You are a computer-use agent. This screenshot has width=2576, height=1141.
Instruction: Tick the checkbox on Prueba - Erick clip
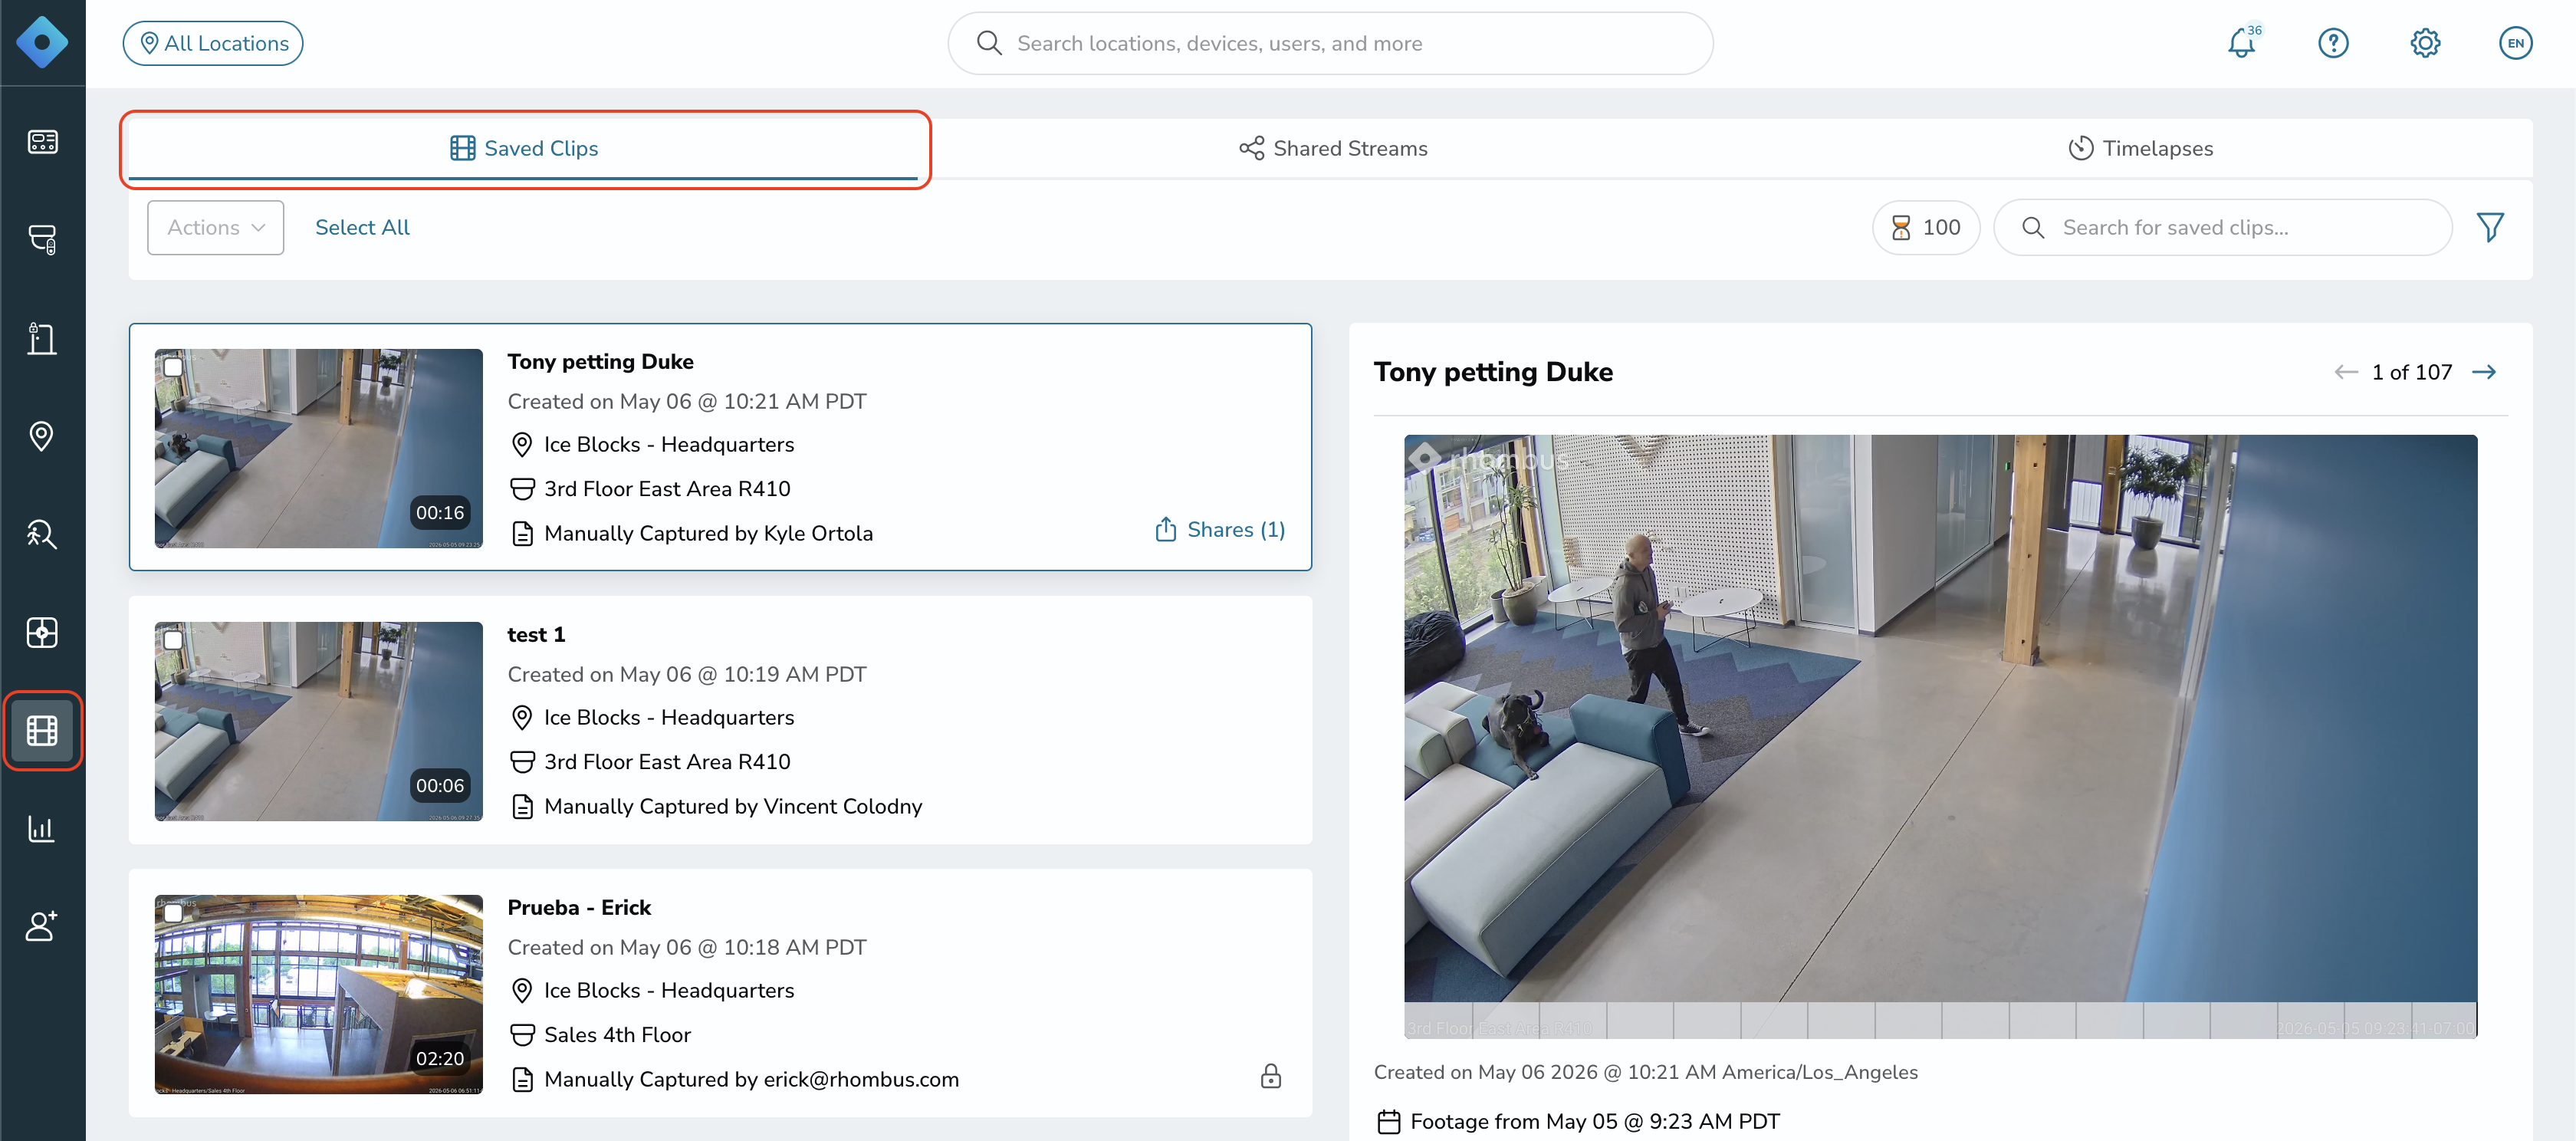(x=173, y=913)
